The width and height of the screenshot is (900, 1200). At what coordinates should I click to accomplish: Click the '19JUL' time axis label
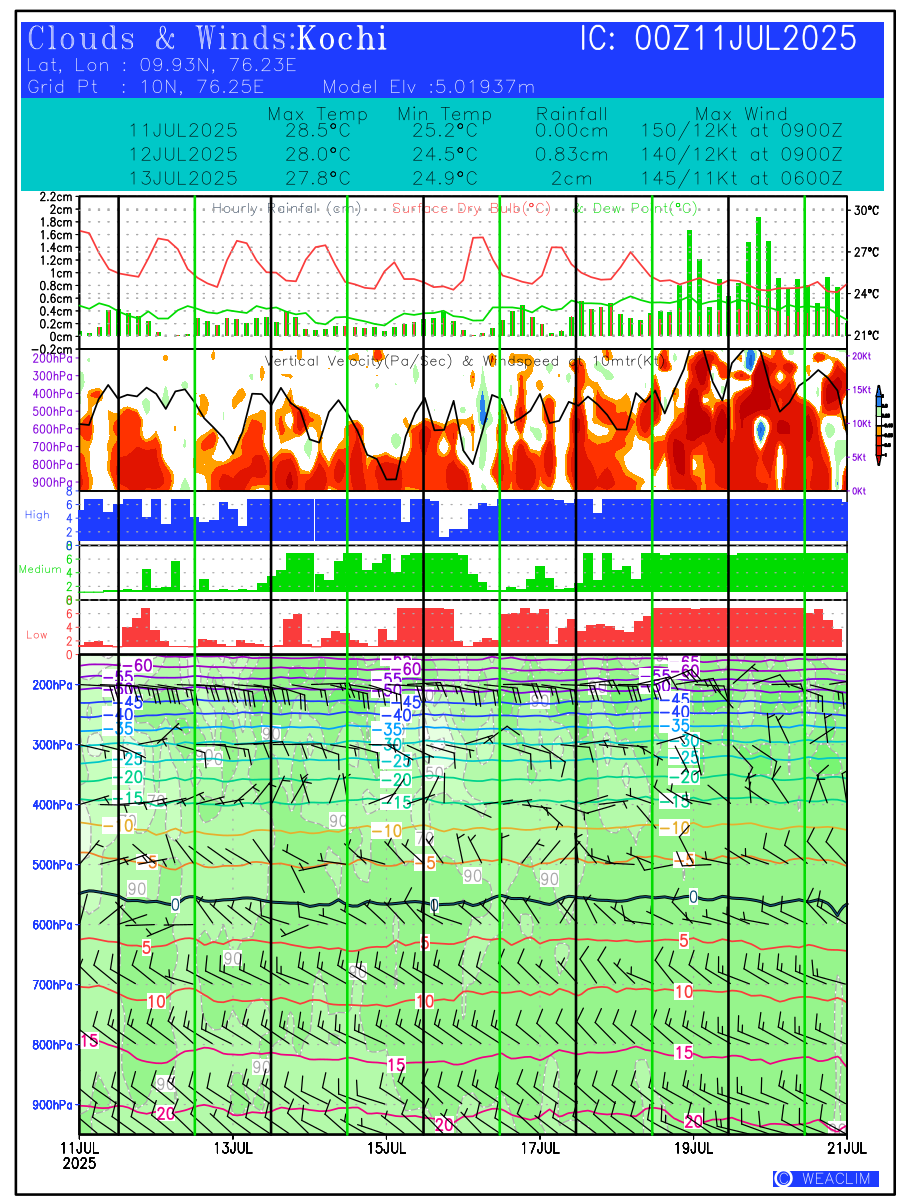[694, 1148]
